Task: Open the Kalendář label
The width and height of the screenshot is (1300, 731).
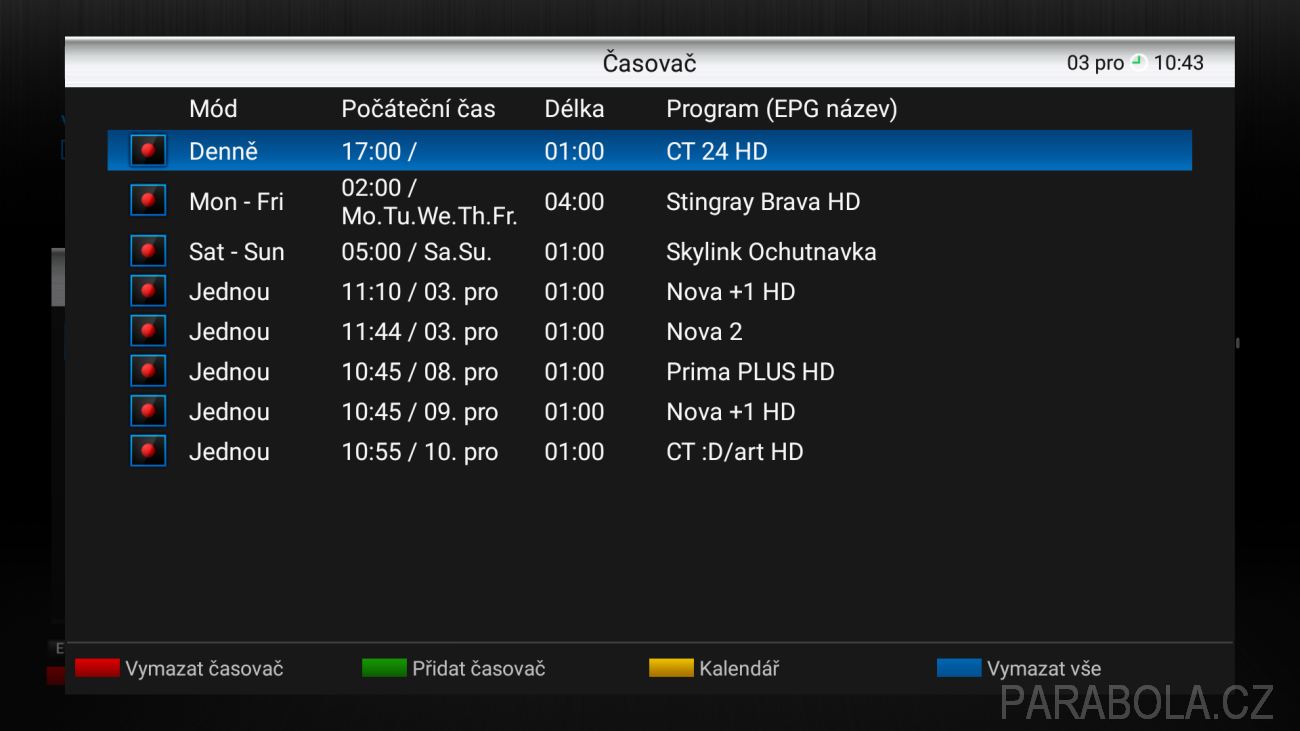Action: pyautogui.click(x=739, y=669)
